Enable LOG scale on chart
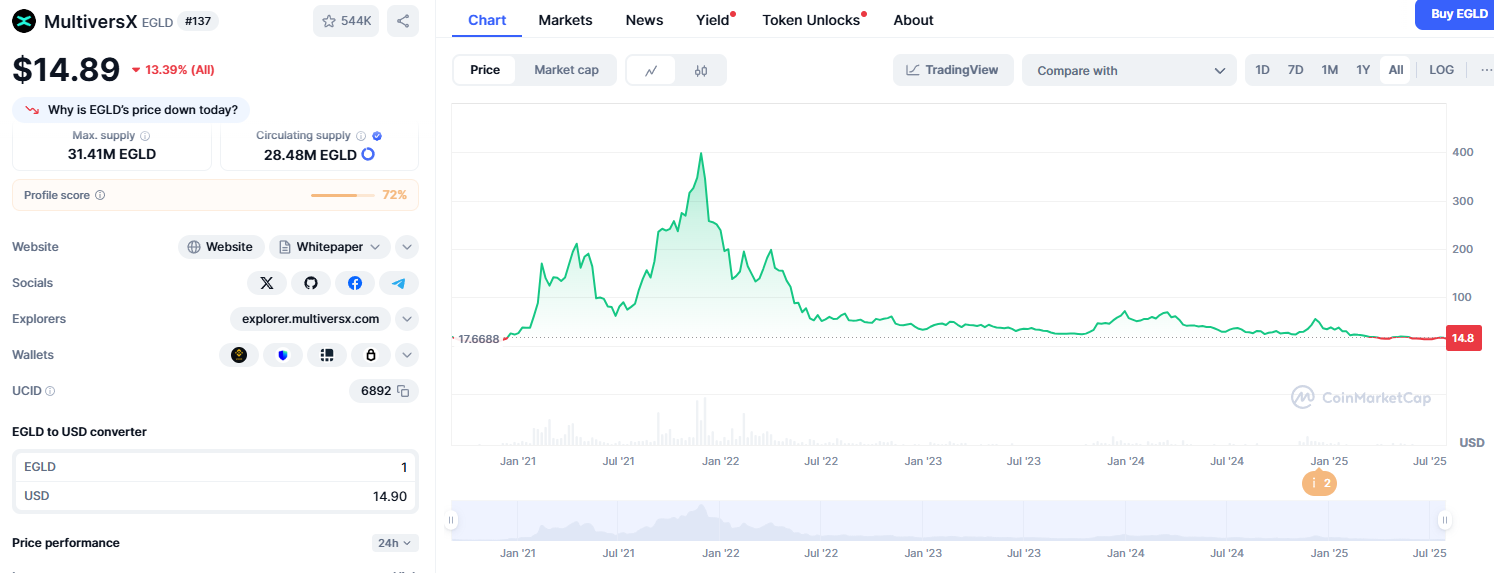1494x573 pixels. 1441,70
